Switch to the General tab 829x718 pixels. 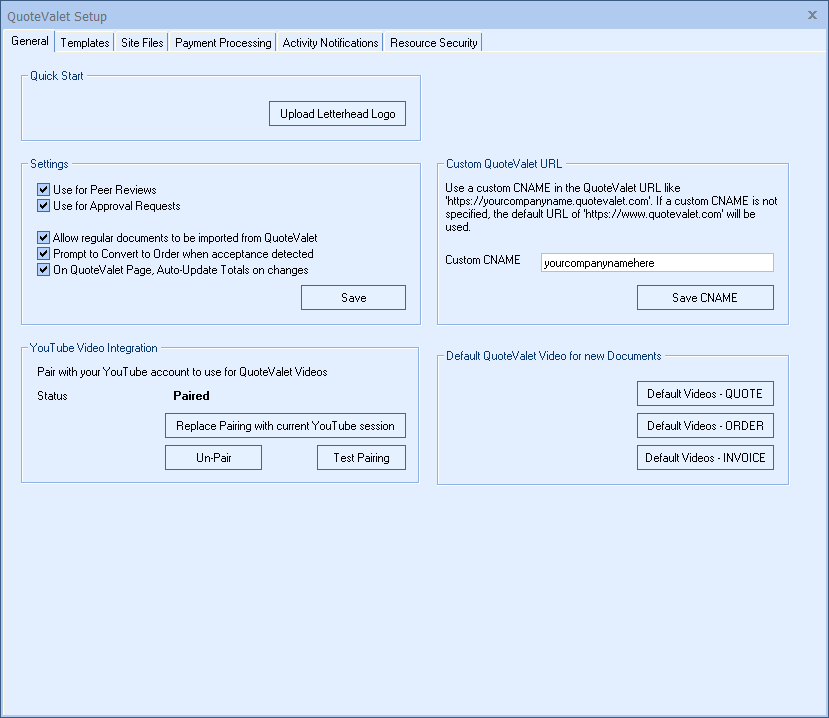[30, 41]
